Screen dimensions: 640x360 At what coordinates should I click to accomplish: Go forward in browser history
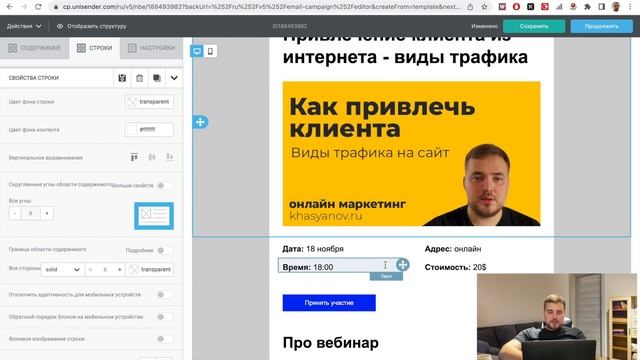[24, 7]
